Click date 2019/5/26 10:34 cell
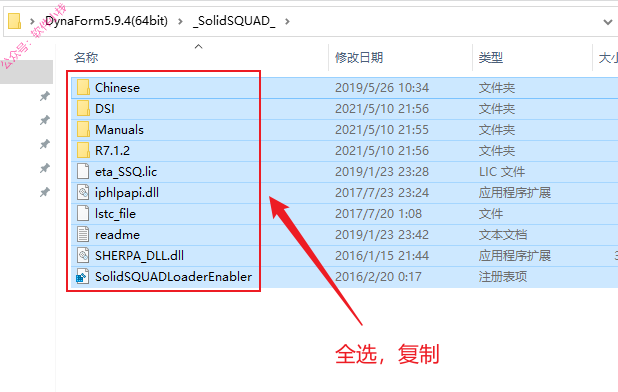The width and height of the screenshot is (618, 392). [382, 87]
